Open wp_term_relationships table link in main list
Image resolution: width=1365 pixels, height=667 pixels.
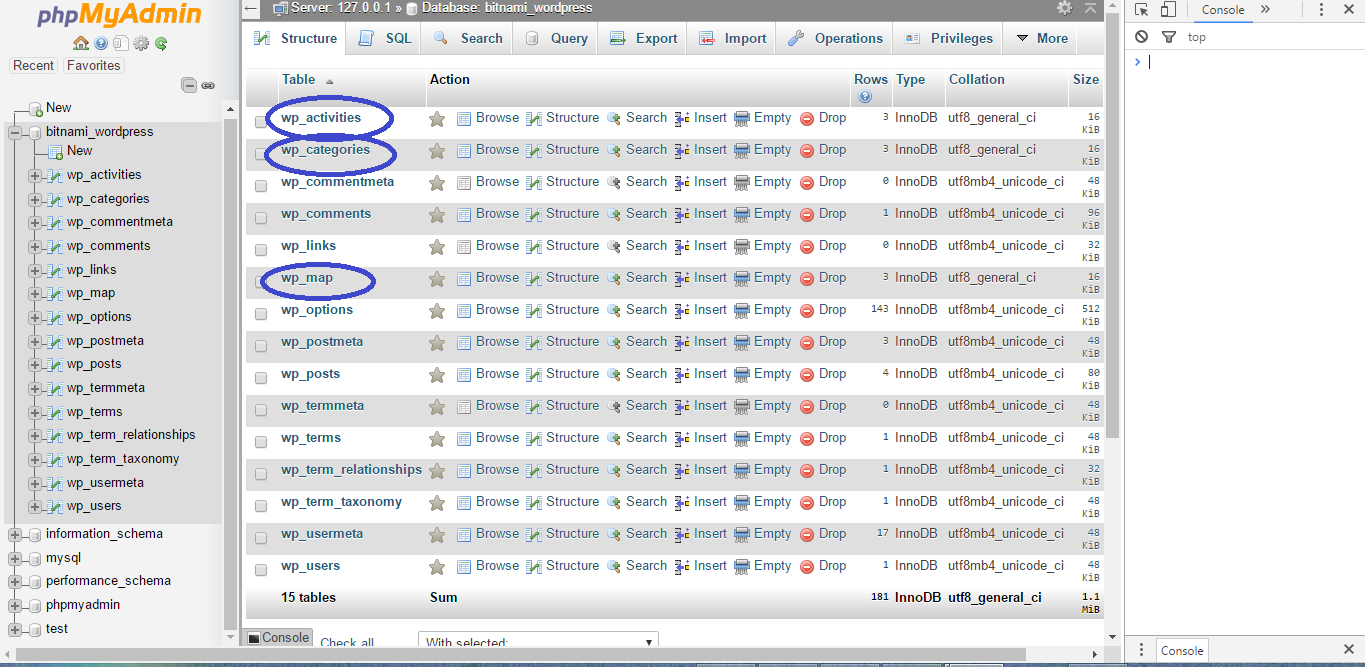point(351,470)
